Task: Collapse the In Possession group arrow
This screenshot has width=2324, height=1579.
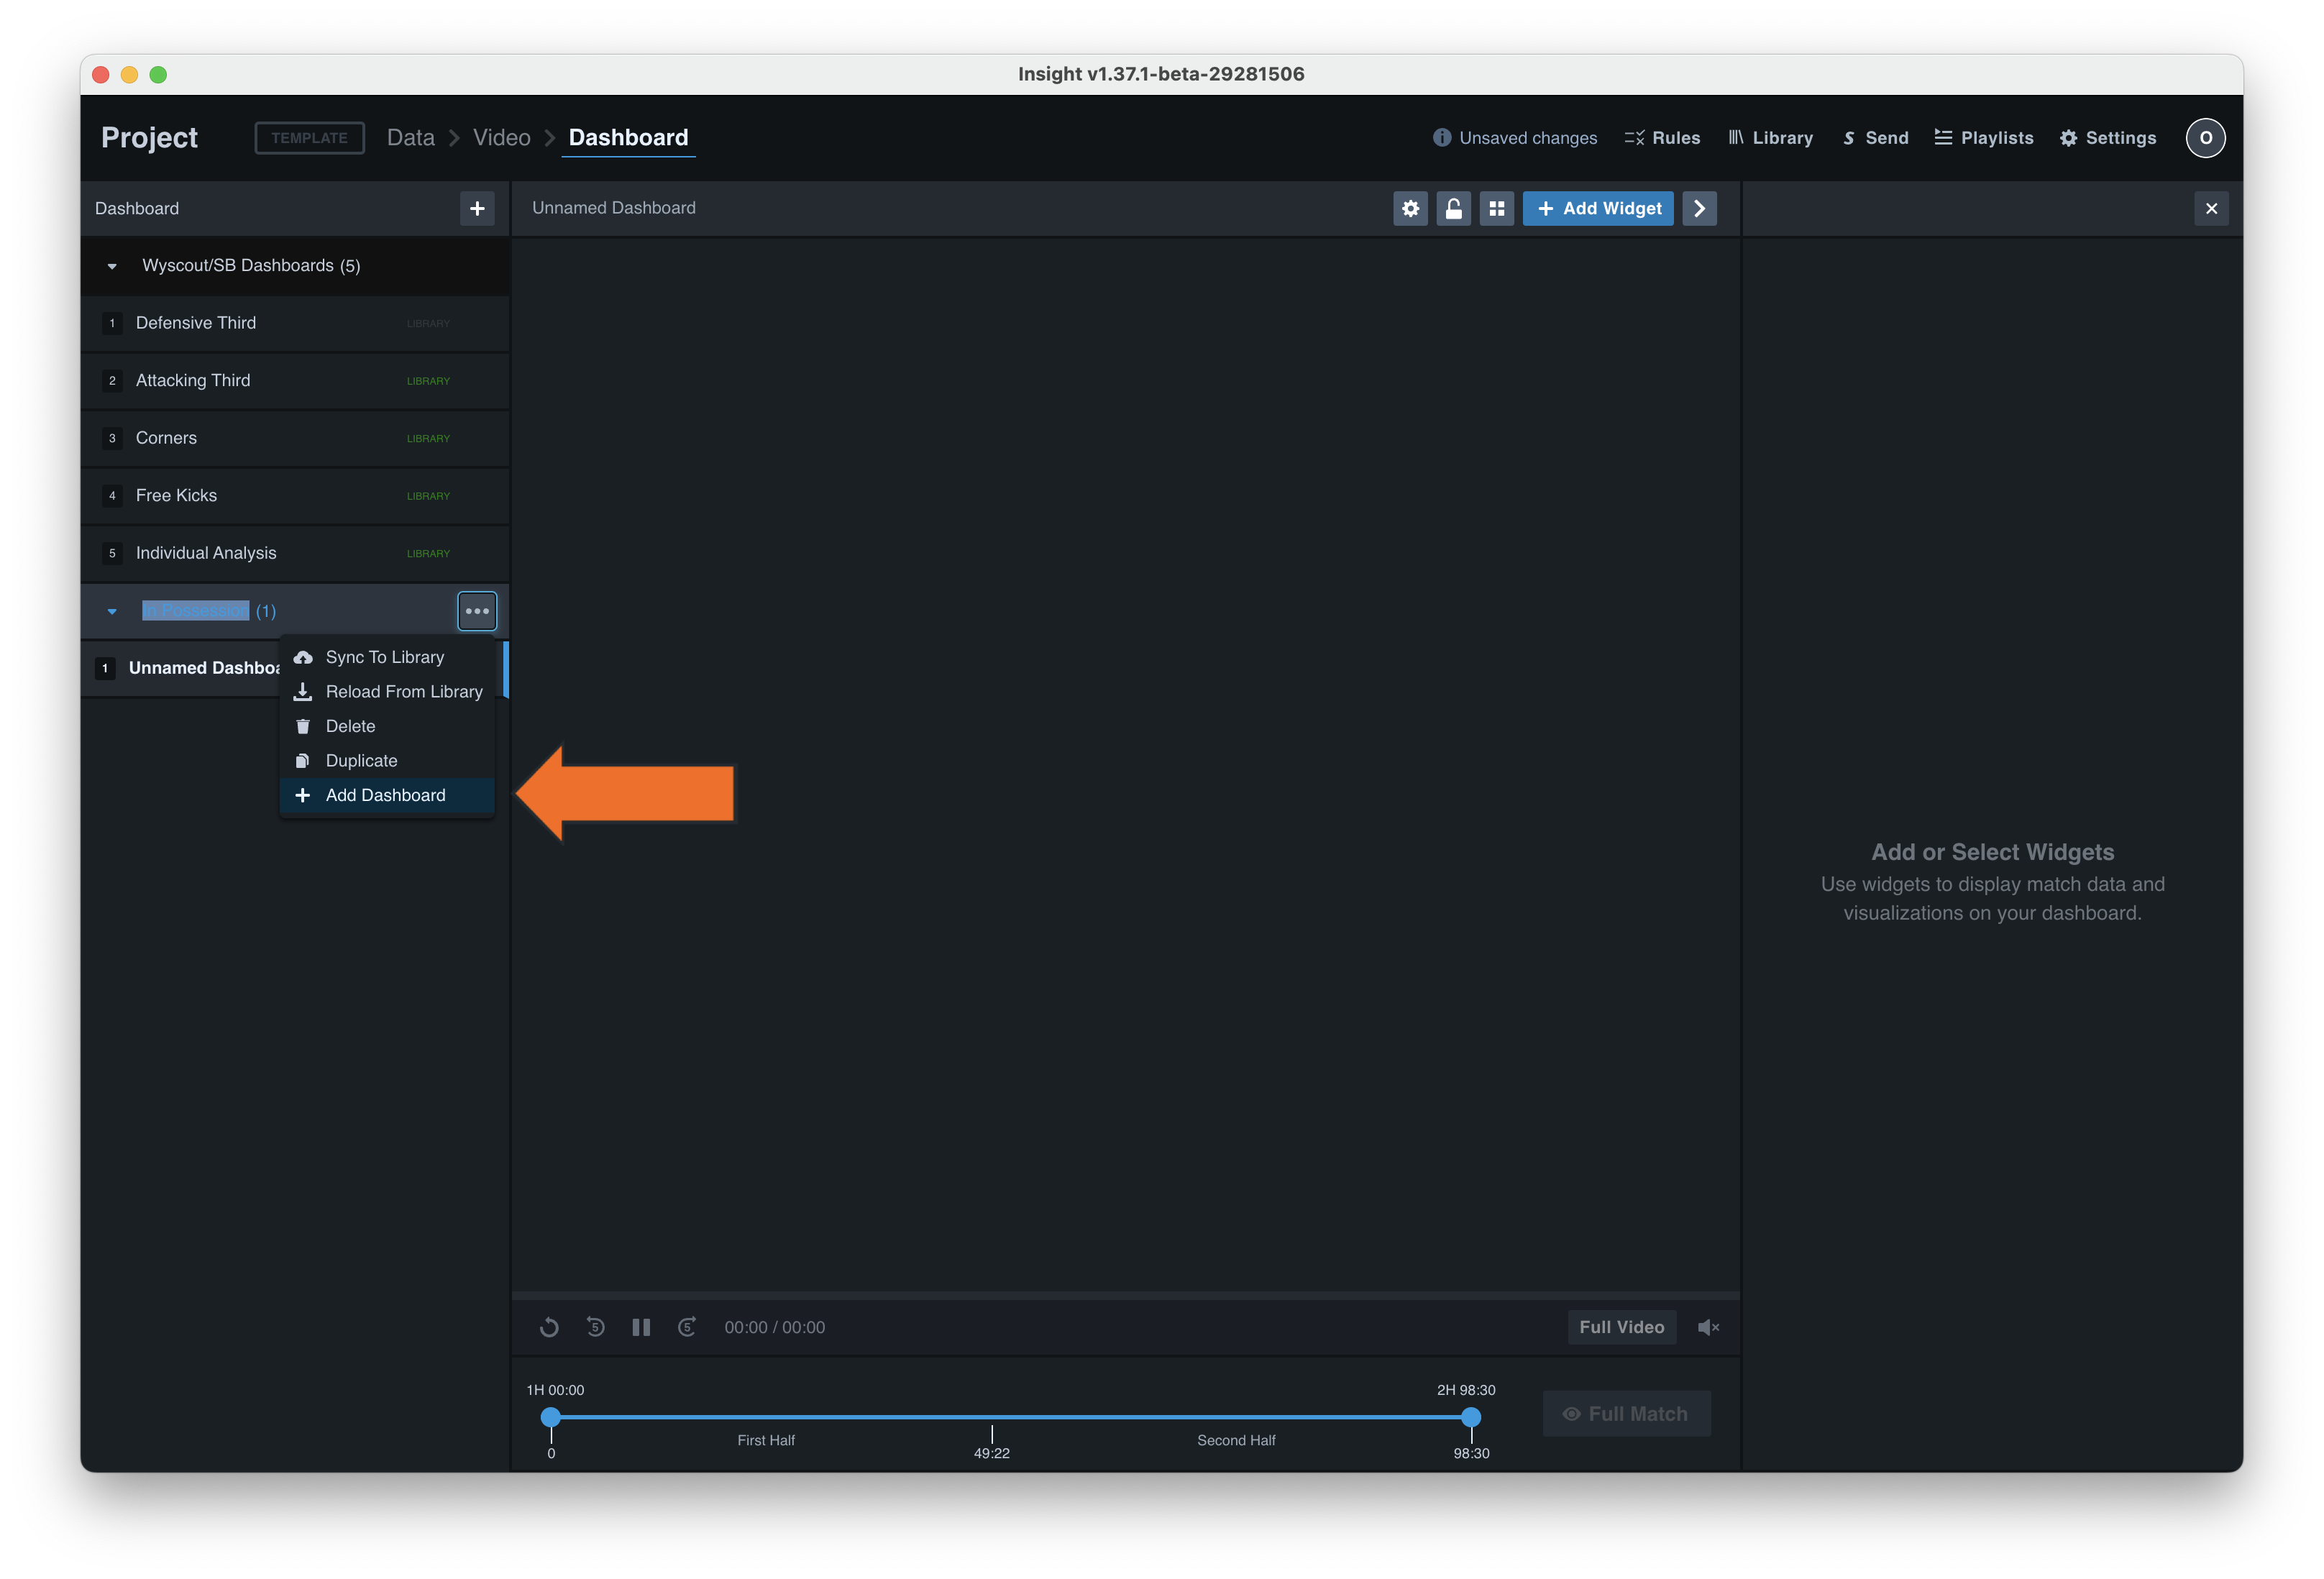Action: click(112, 611)
